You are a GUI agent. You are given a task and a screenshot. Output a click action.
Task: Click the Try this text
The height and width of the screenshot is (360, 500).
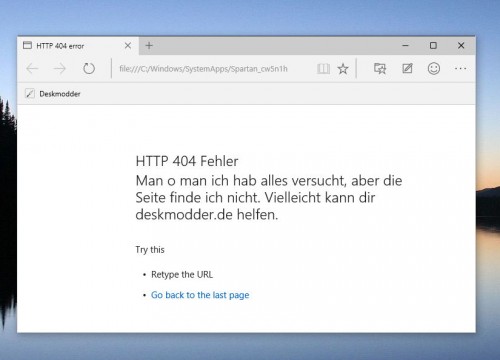pos(150,250)
